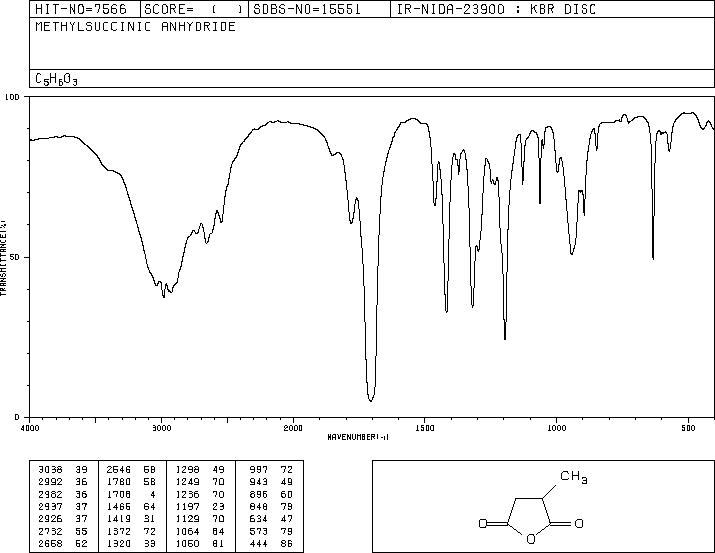
Task: Select the 1708 peak table entry
Action: [x=119, y=494]
